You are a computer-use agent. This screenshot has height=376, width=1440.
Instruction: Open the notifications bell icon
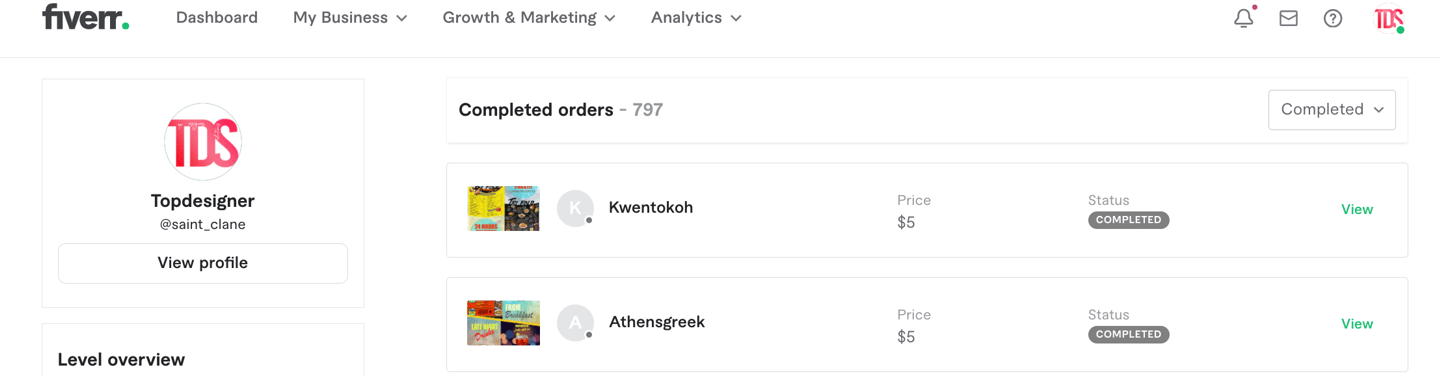(x=1243, y=18)
